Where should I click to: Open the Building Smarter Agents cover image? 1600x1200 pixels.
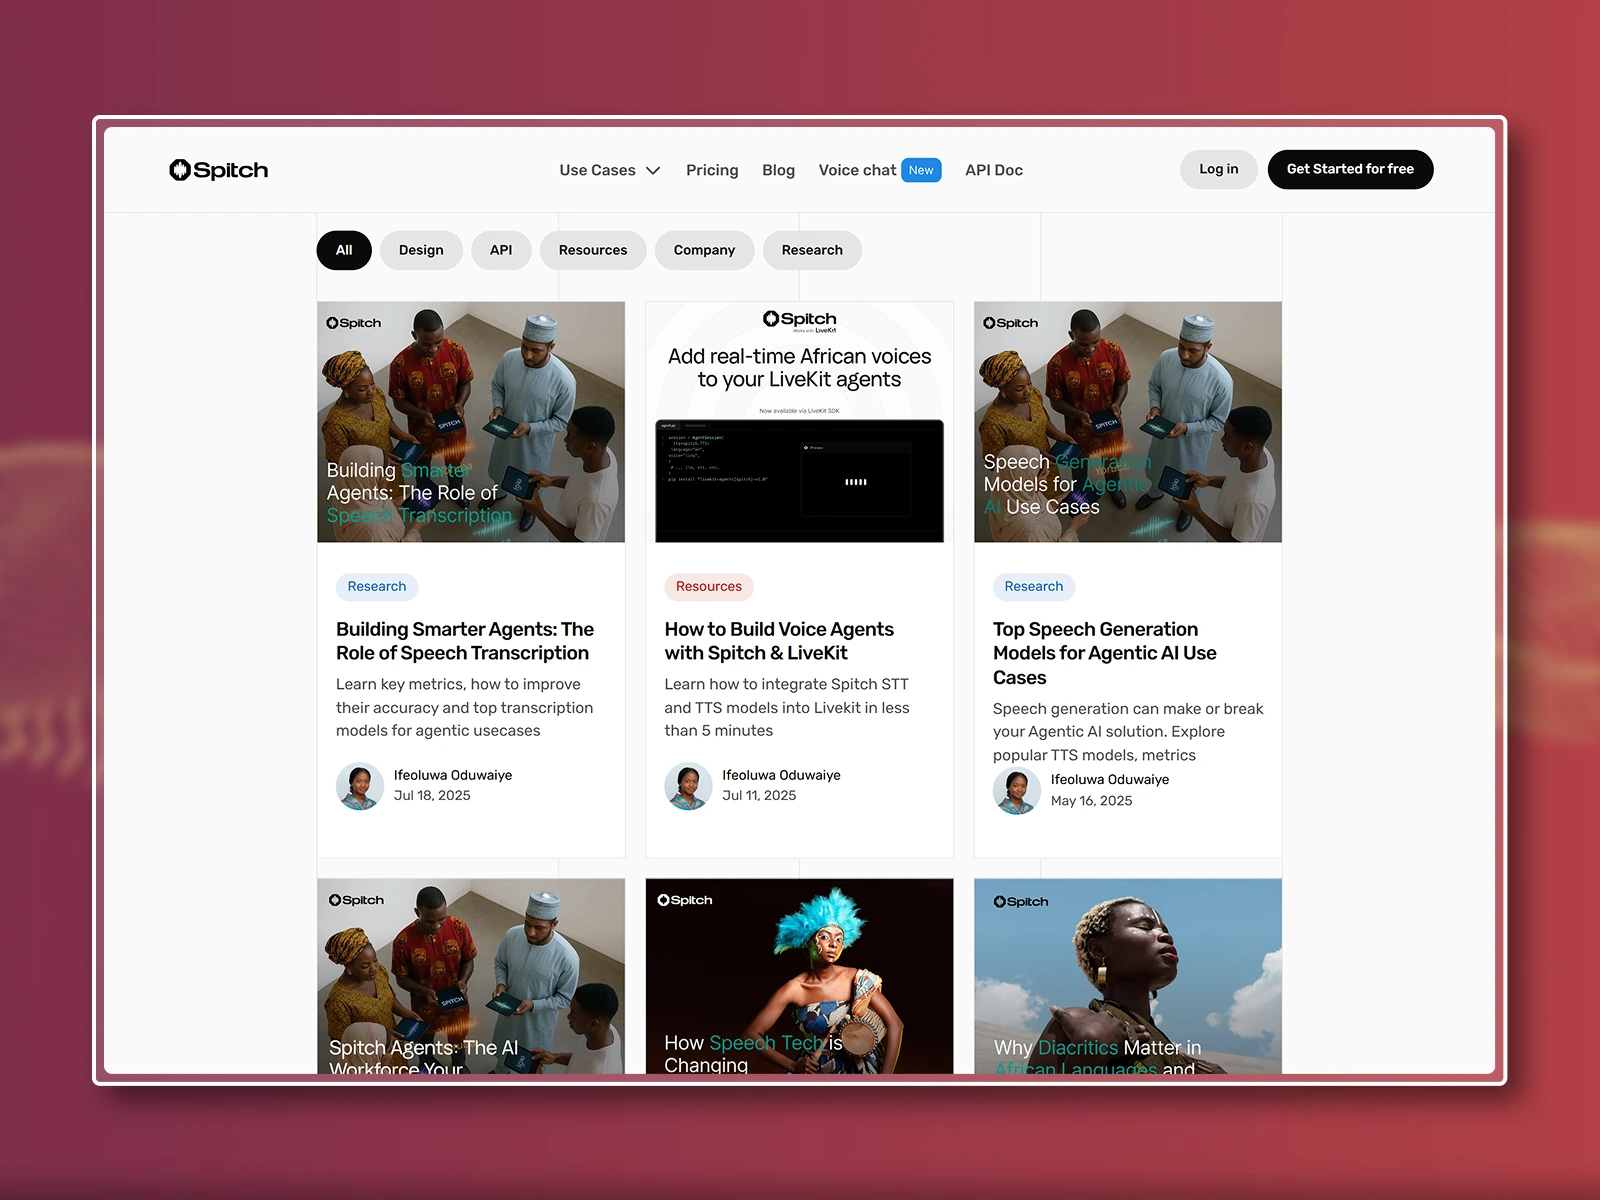coord(471,422)
